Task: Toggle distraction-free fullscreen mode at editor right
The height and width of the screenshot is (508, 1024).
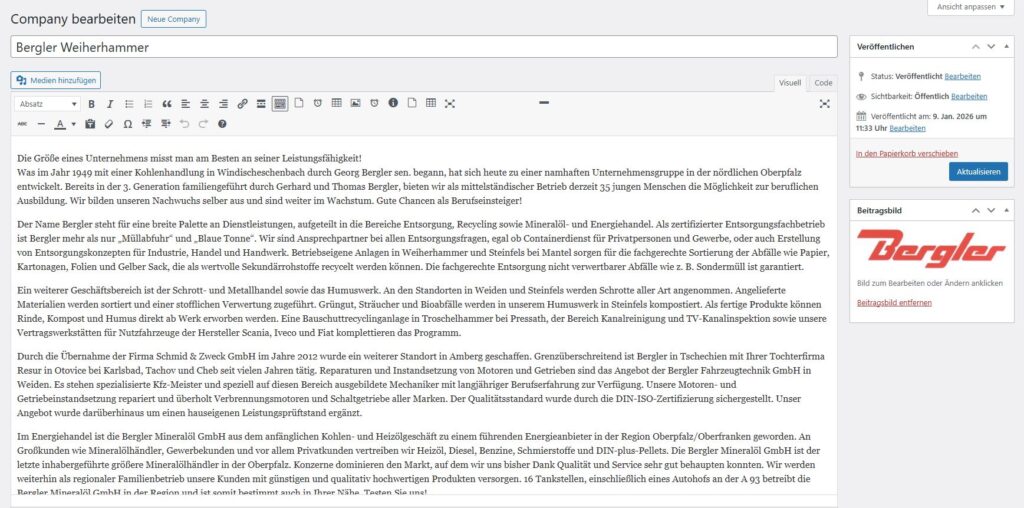Action: pyautogui.click(x=825, y=104)
